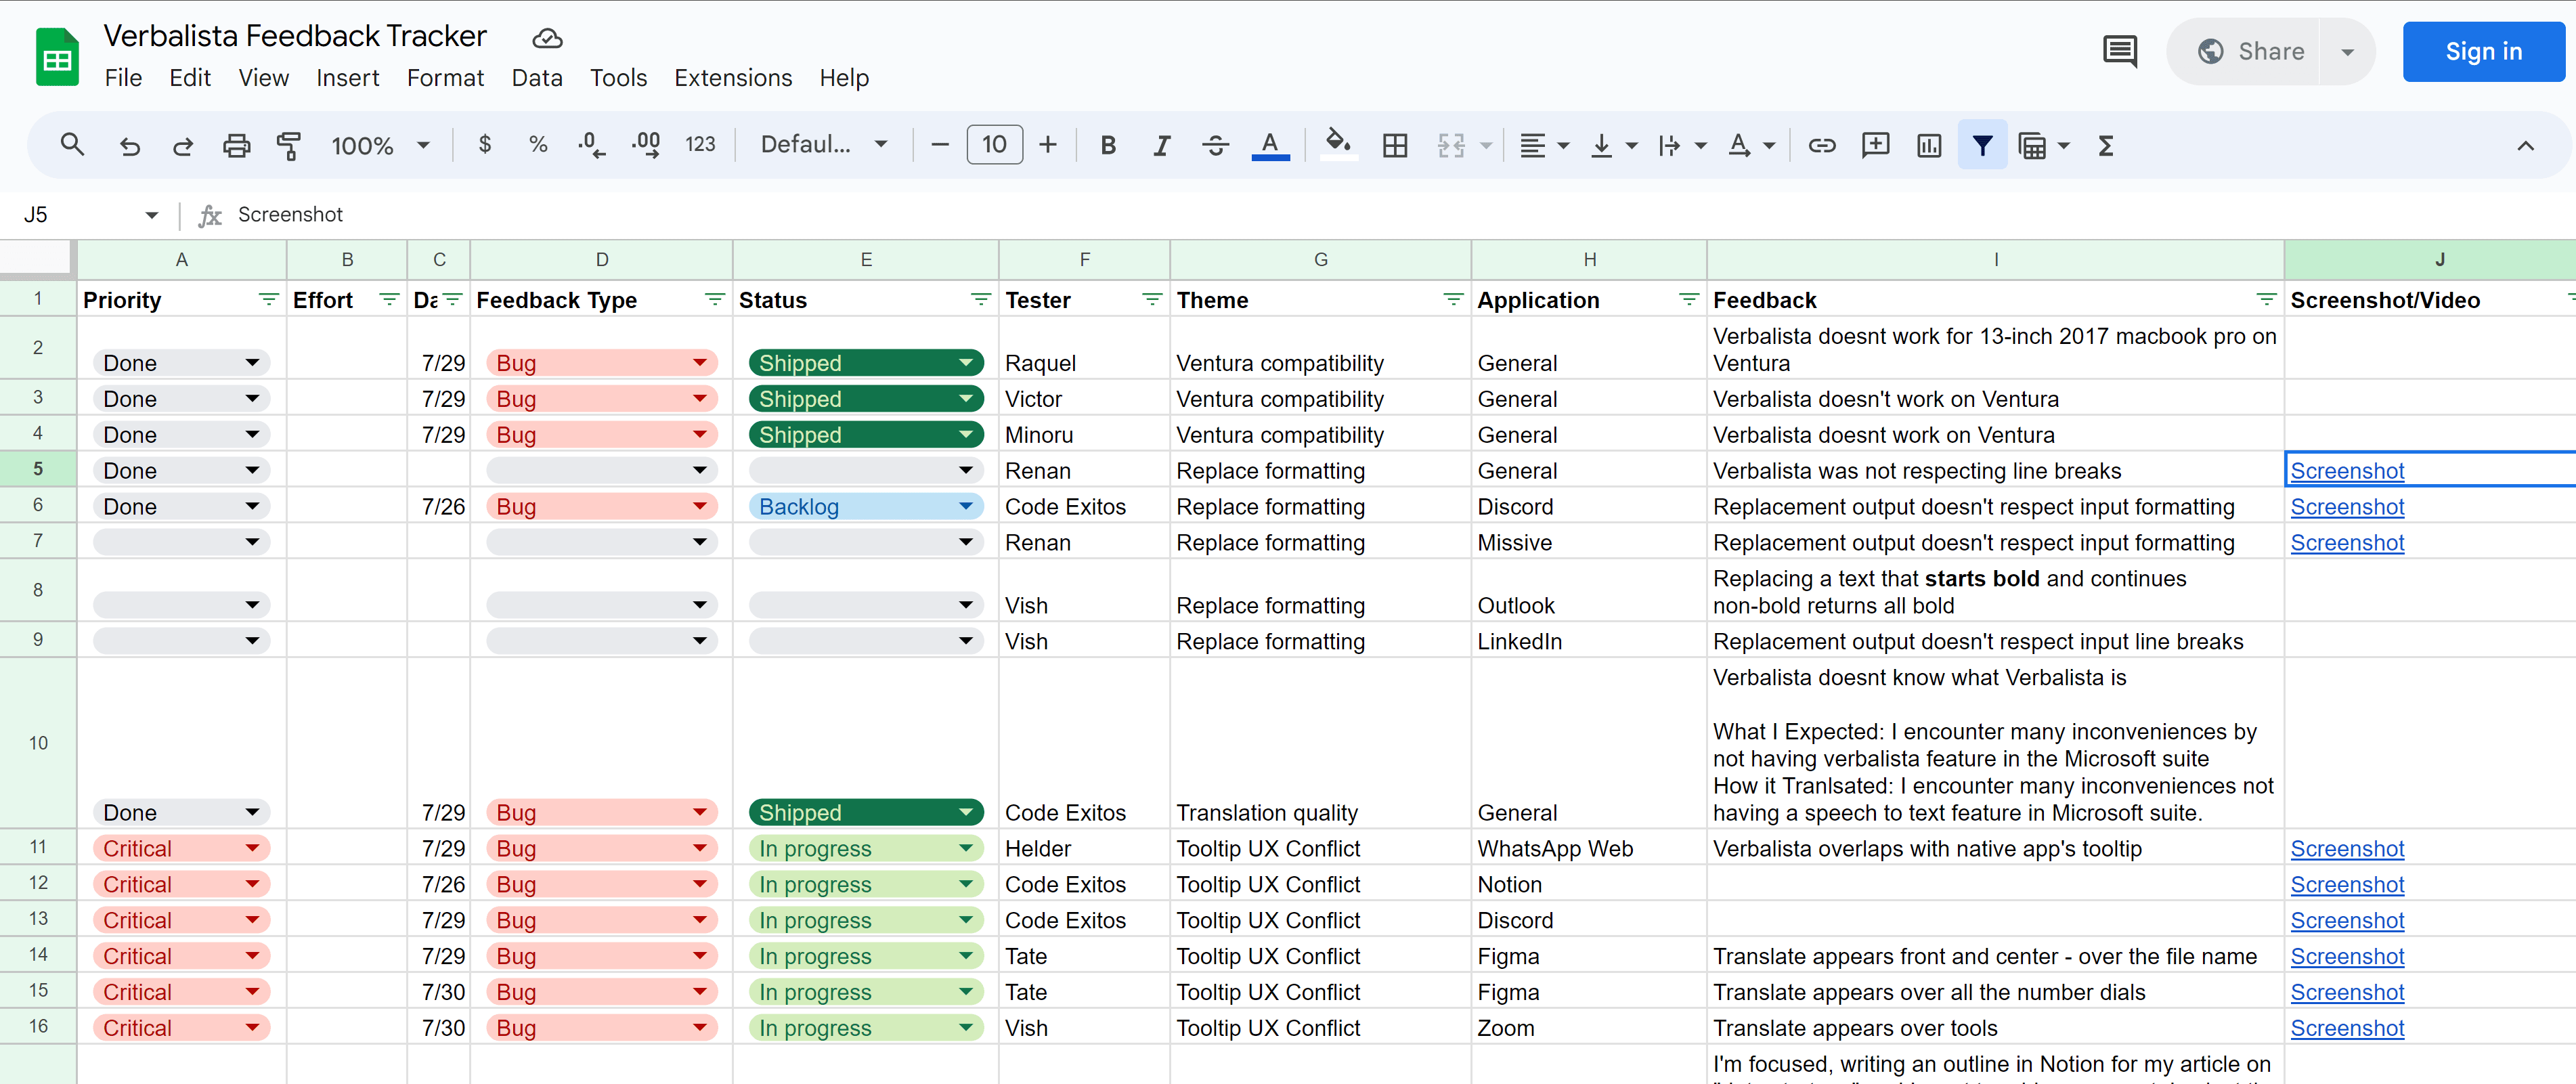Select column G header
This screenshot has height=1084, width=2576.
tap(1320, 259)
